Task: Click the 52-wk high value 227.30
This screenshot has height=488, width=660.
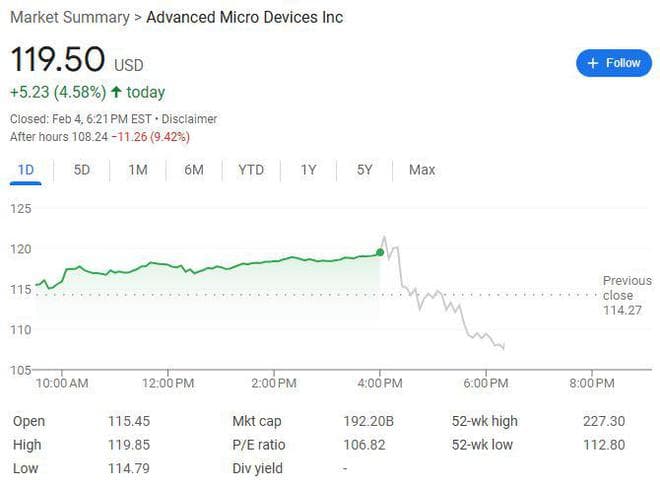Action: [603, 421]
